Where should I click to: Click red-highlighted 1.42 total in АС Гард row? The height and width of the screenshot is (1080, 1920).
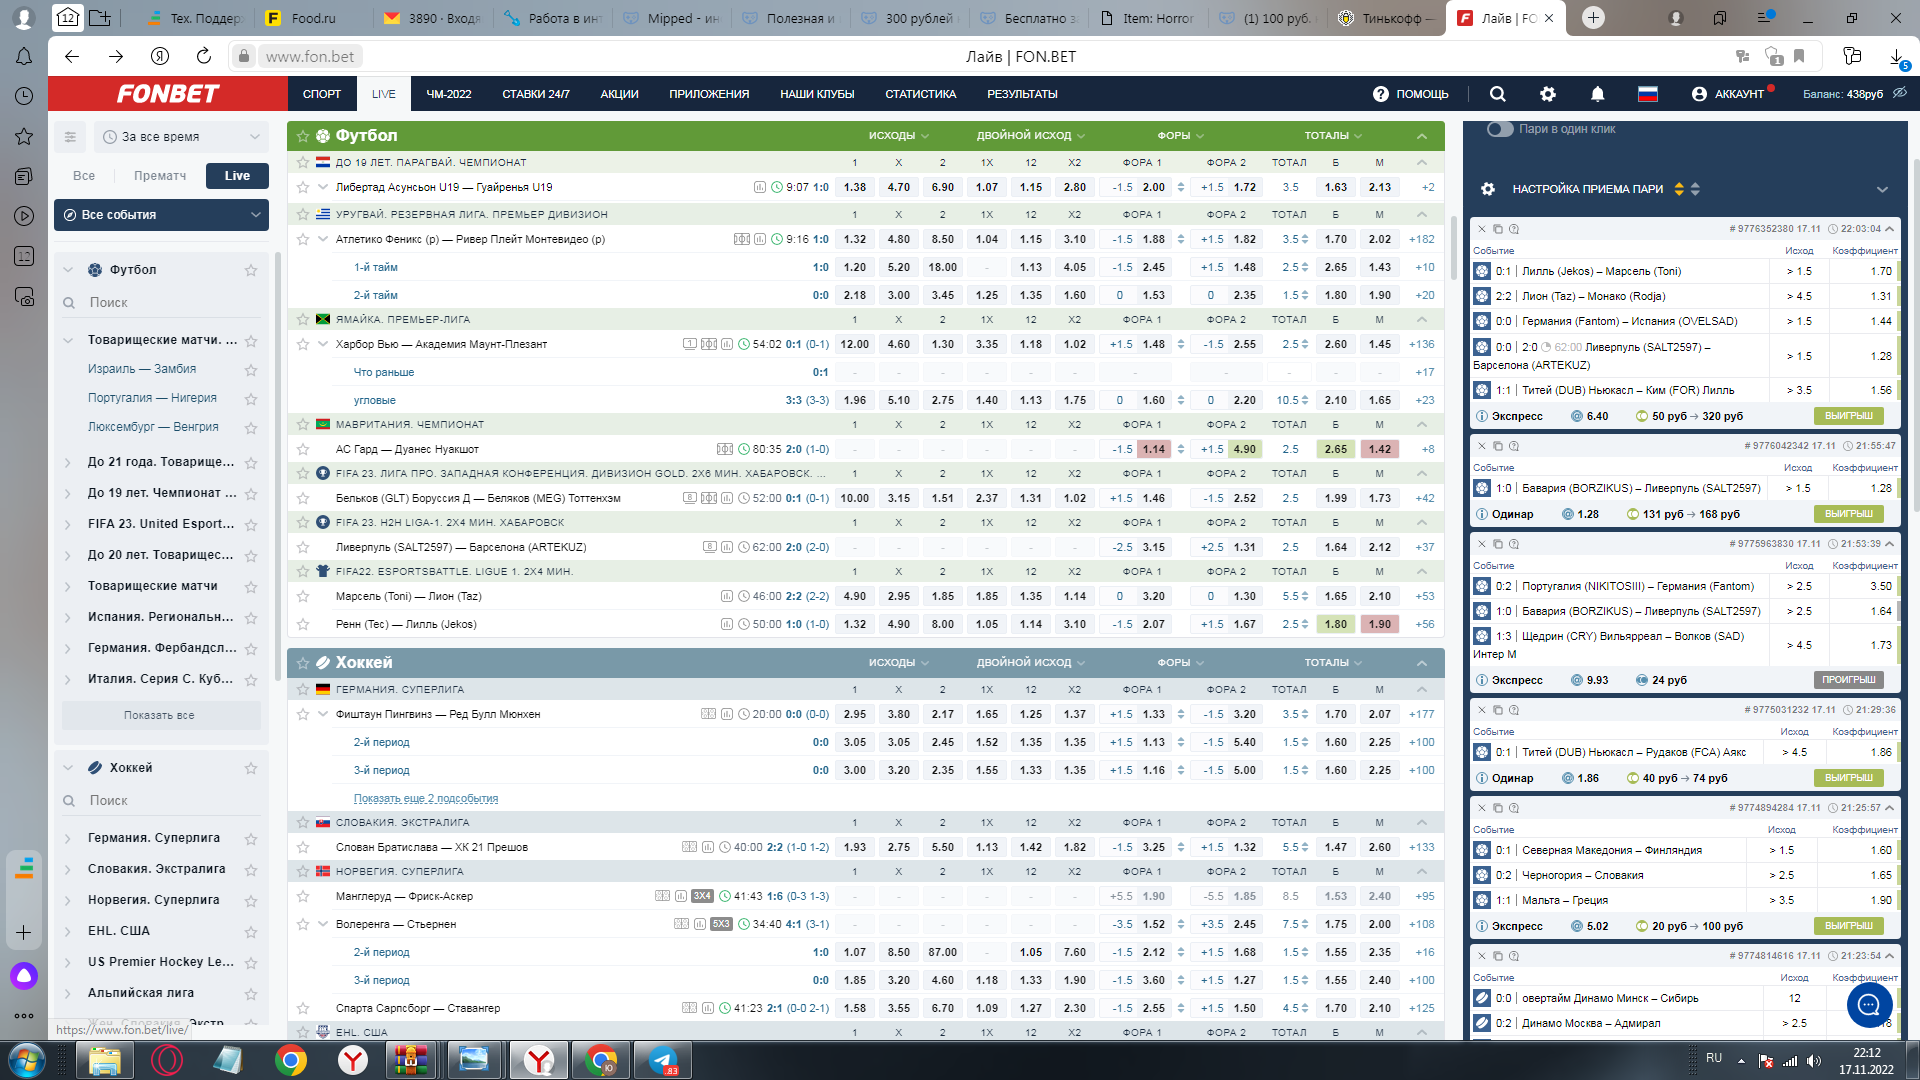[1380, 450]
